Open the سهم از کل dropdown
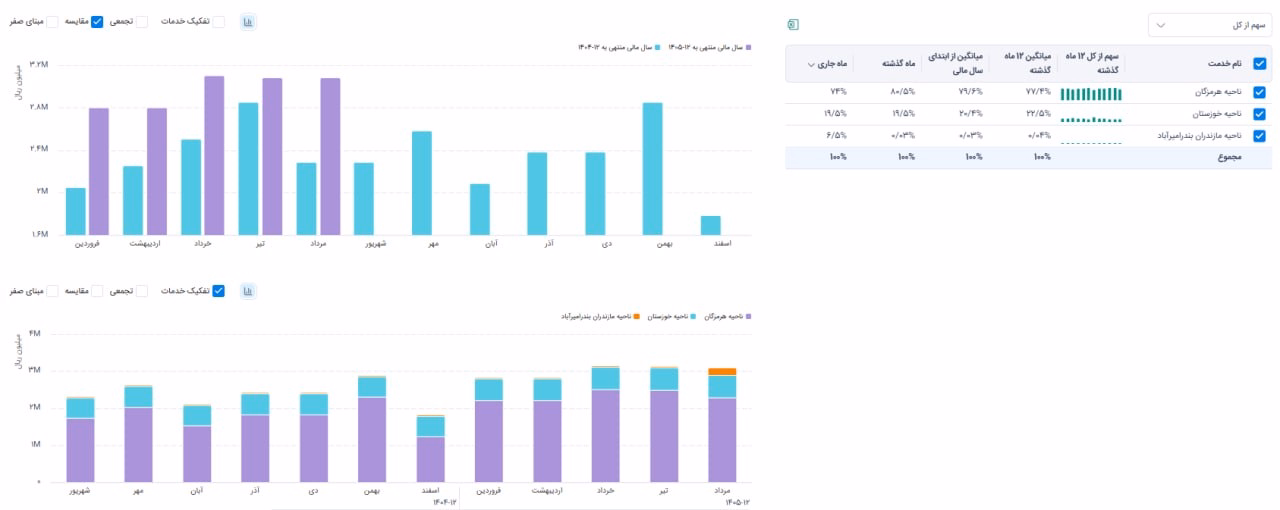The width and height of the screenshot is (1280, 510). (x=1210, y=24)
